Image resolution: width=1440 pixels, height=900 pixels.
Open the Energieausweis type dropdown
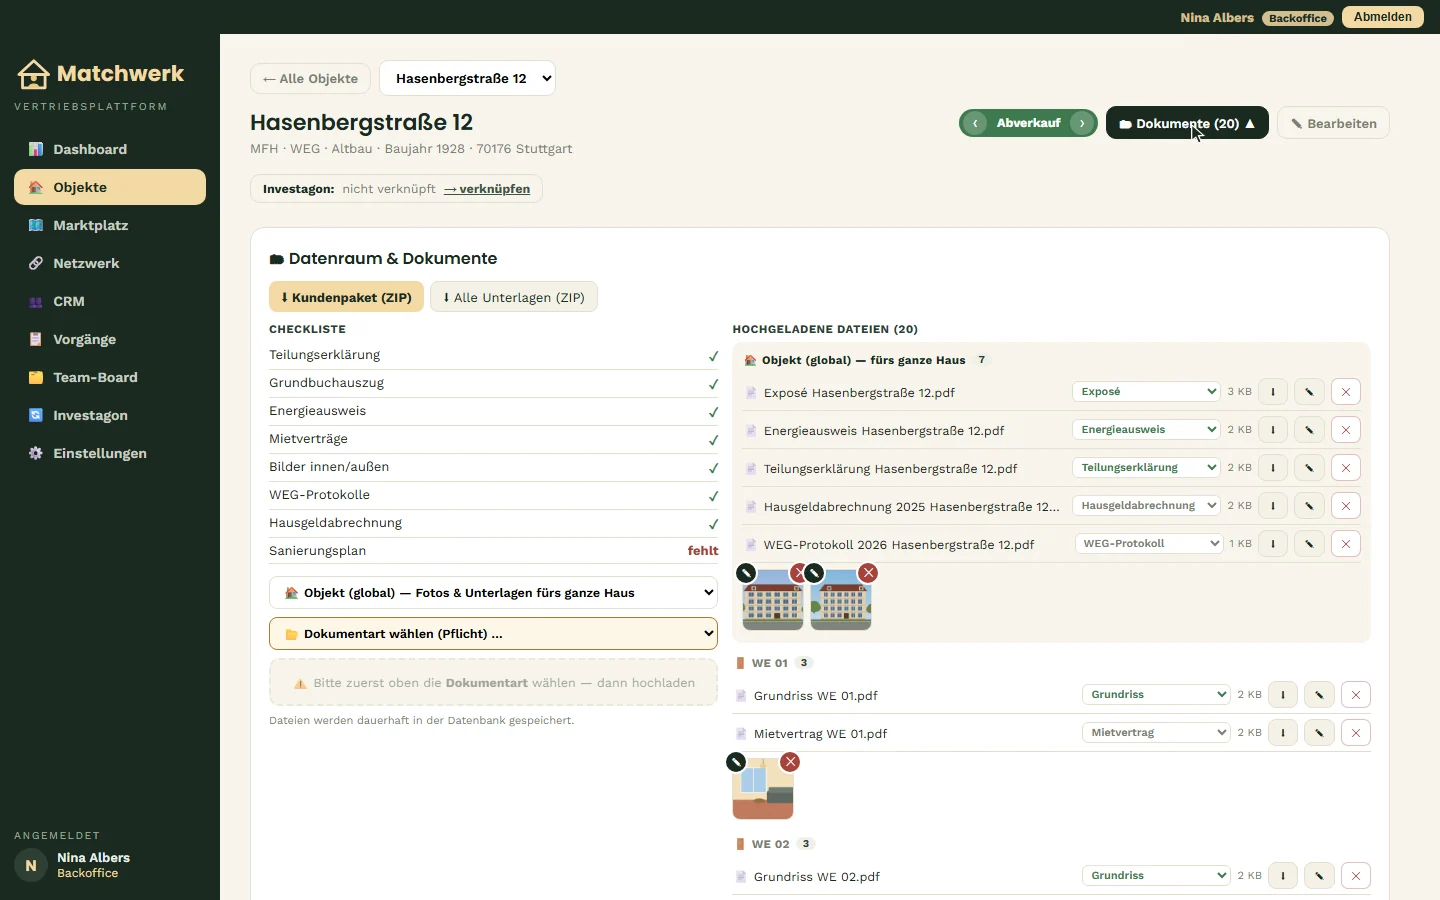click(1146, 430)
